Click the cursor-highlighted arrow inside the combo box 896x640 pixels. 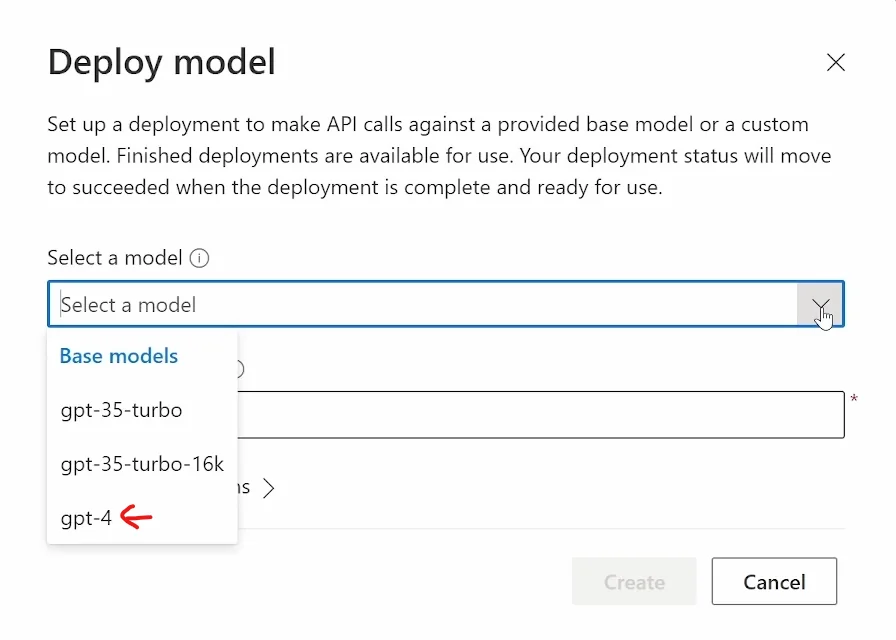tap(820, 305)
